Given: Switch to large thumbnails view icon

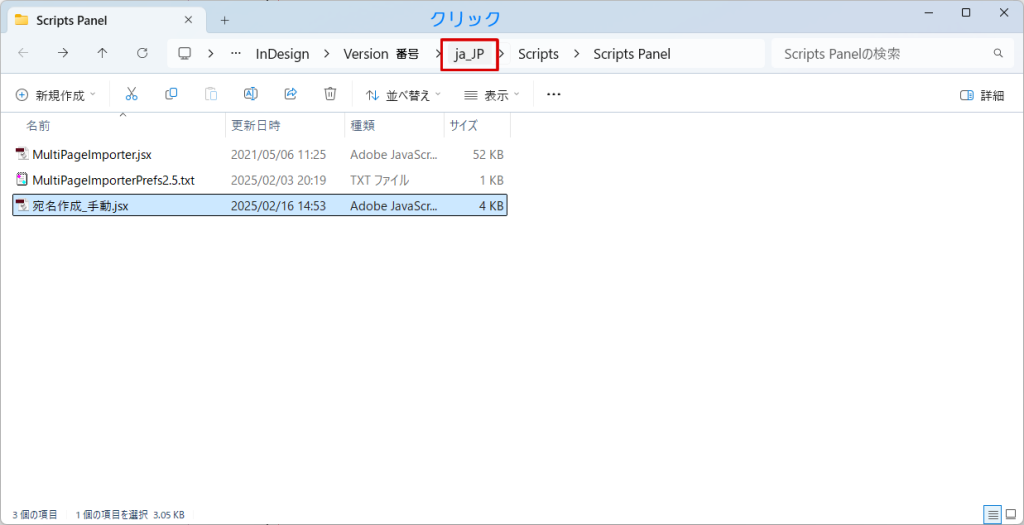Looking at the screenshot, I should click(x=1010, y=514).
